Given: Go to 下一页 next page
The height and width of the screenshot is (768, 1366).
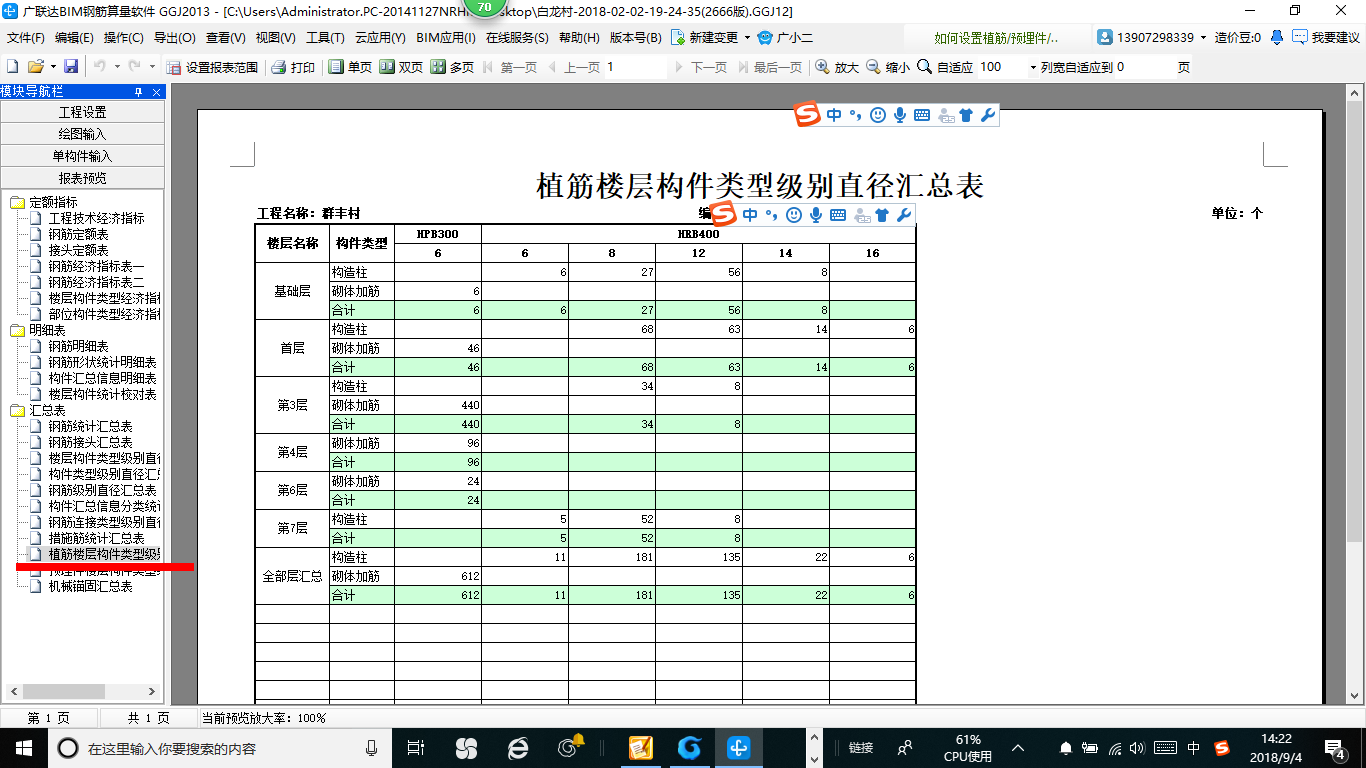Looking at the screenshot, I should (701, 67).
